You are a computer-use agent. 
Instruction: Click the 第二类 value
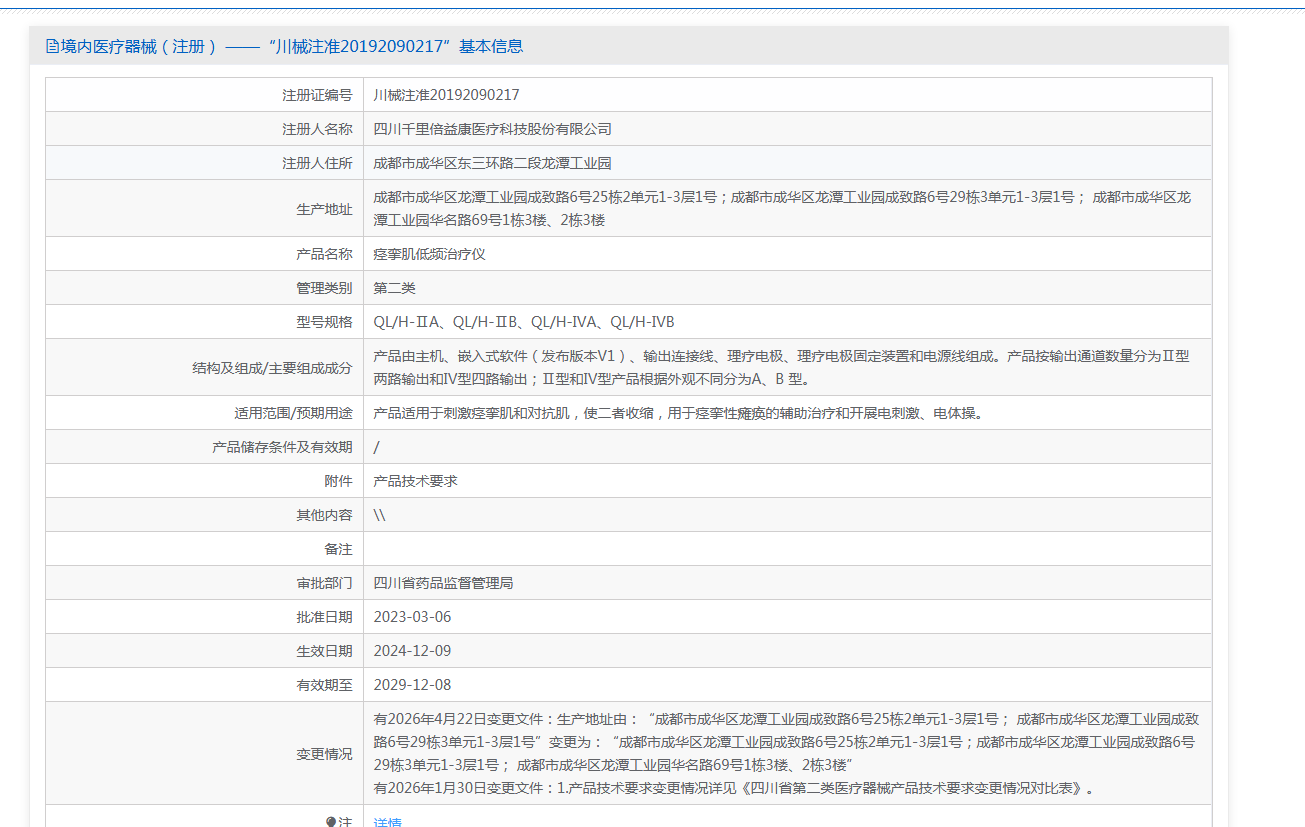pyautogui.click(x=394, y=288)
